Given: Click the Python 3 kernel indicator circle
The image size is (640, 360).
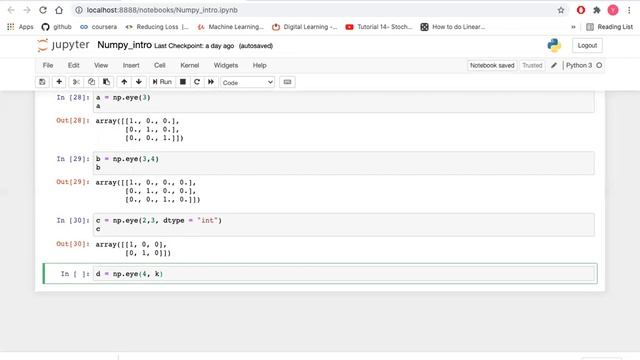Looking at the screenshot, I should 599,65.
